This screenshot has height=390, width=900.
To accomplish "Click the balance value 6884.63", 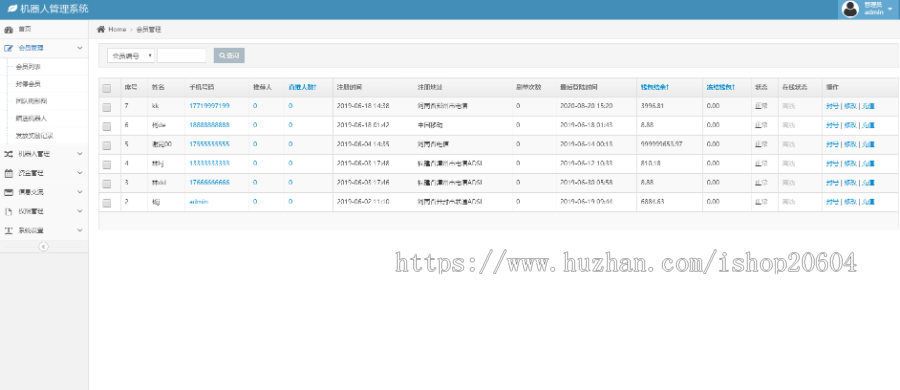I will click(x=652, y=202).
